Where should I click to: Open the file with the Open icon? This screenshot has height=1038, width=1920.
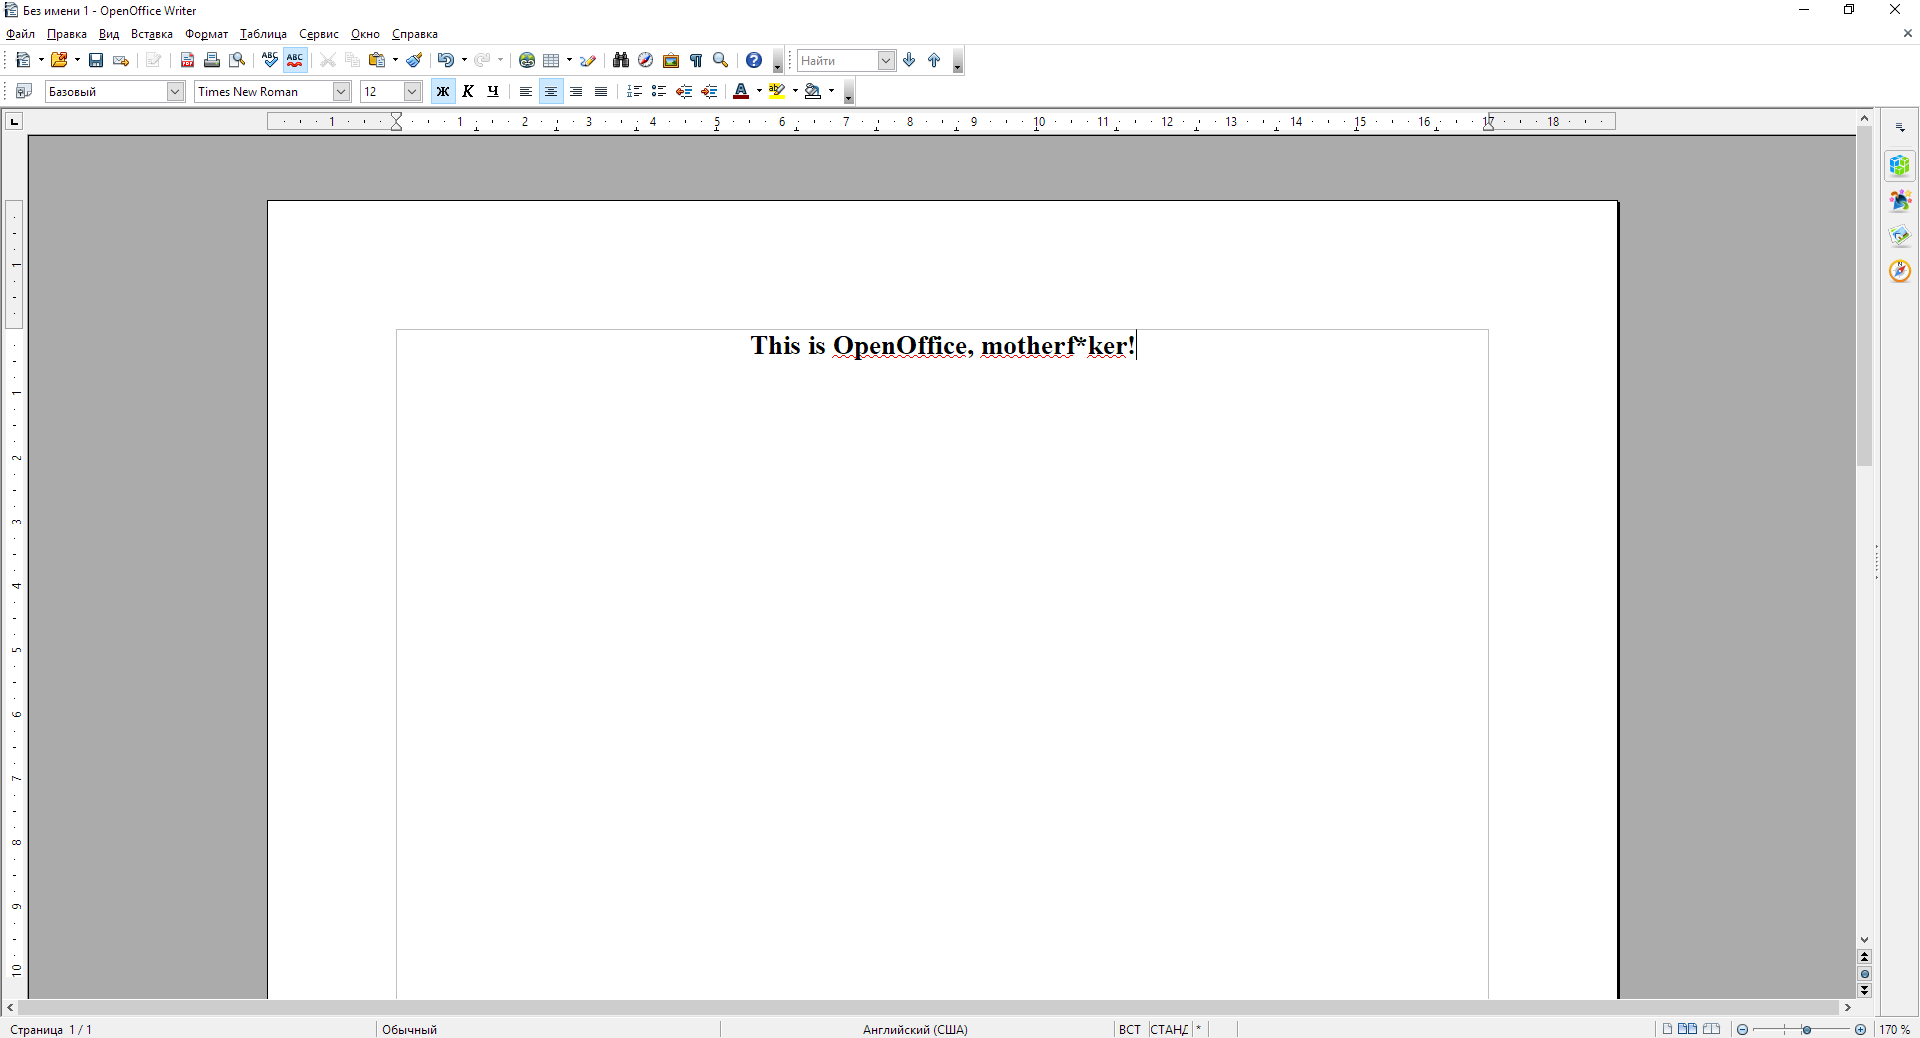pyautogui.click(x=59, y=60)
